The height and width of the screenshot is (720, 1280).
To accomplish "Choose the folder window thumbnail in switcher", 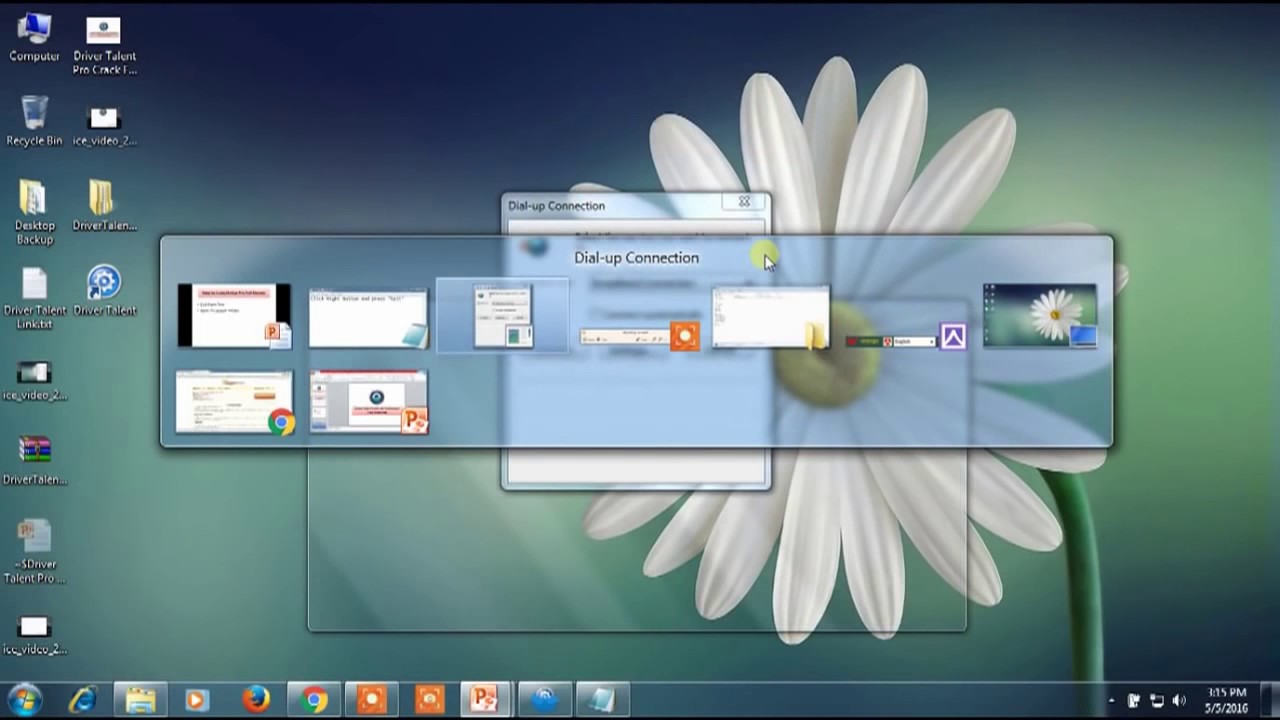I will tap(771, 317).
